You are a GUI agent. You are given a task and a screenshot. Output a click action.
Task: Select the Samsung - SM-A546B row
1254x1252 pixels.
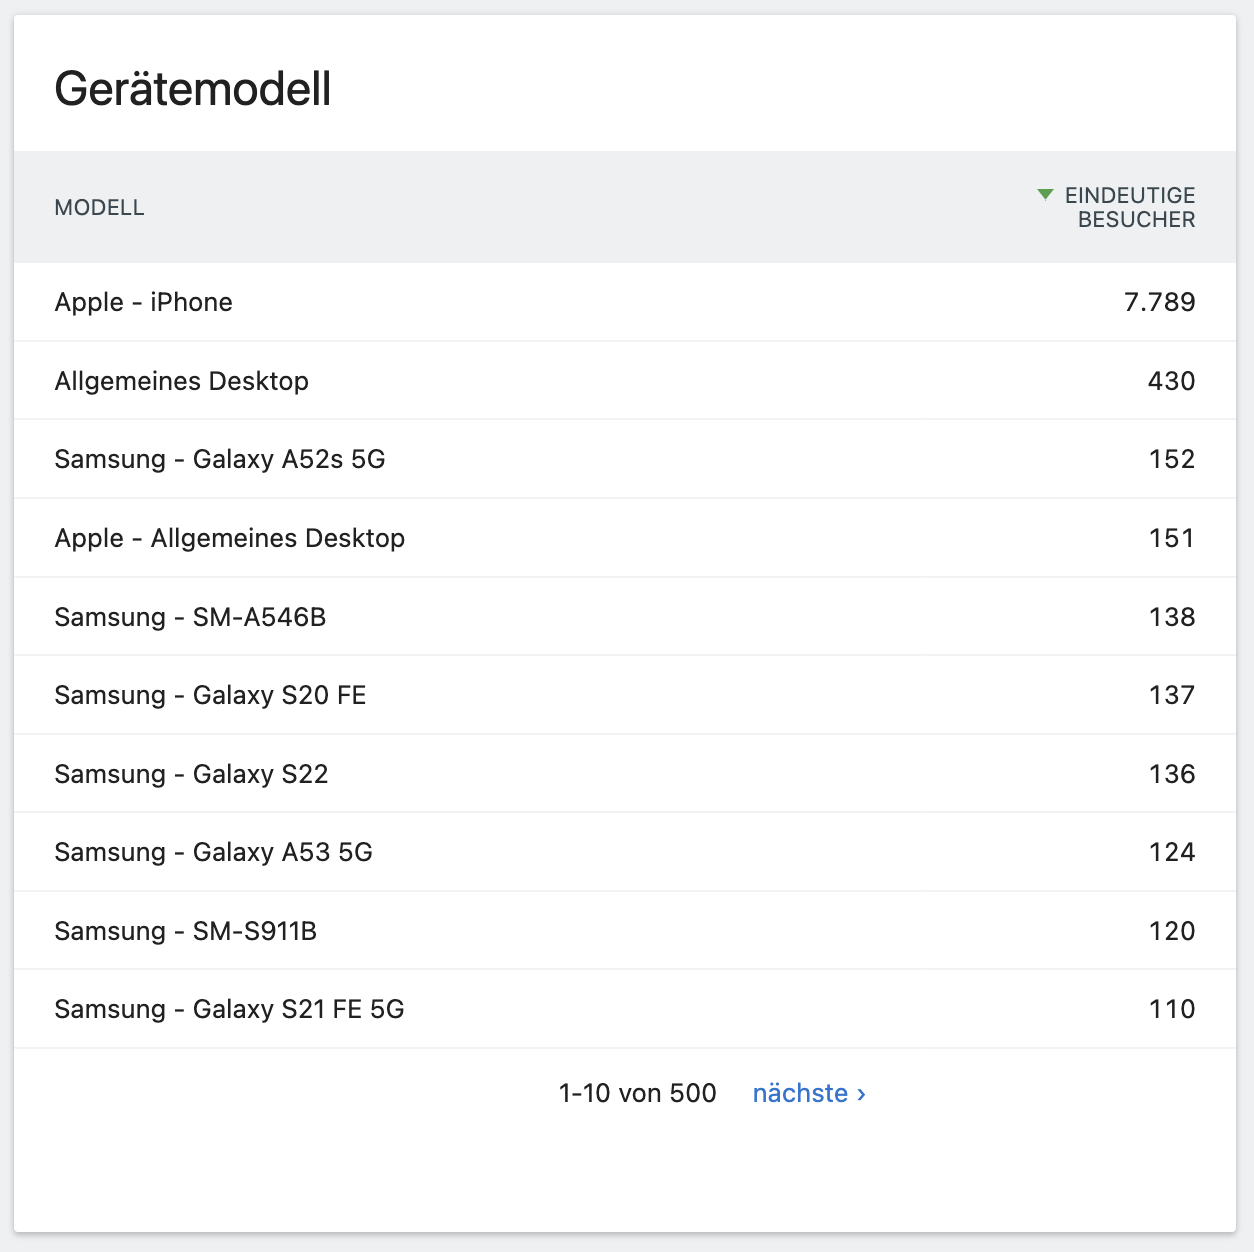point(190,617)
